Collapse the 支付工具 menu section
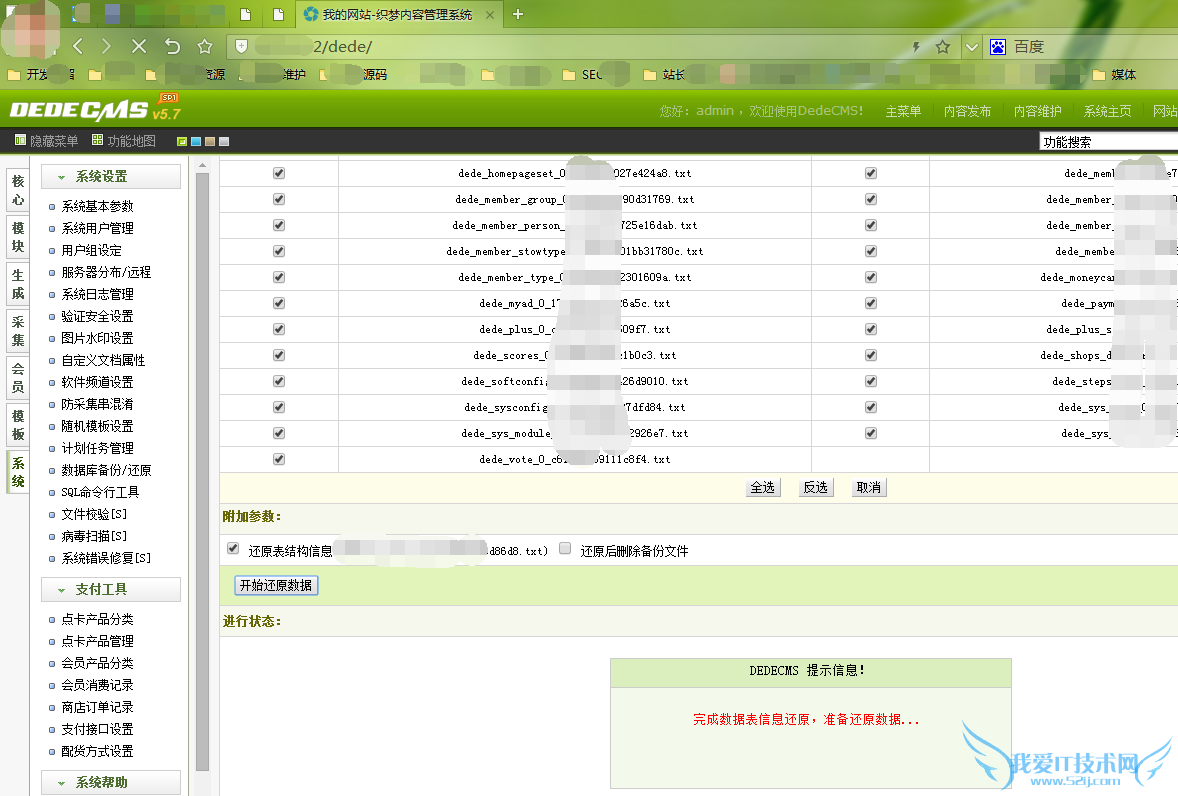Screen dimensions: 1178x796 (x=110, y=589)
